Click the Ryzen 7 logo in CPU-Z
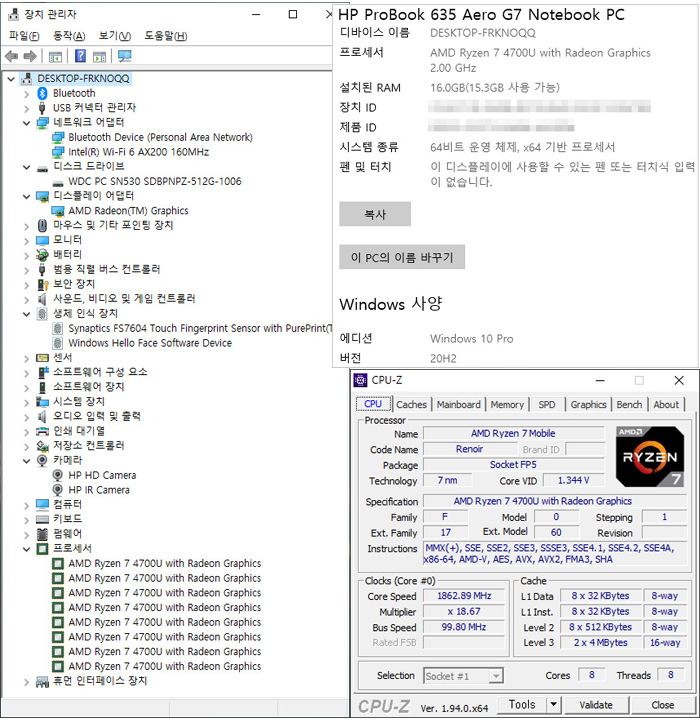 coord(649,457)
